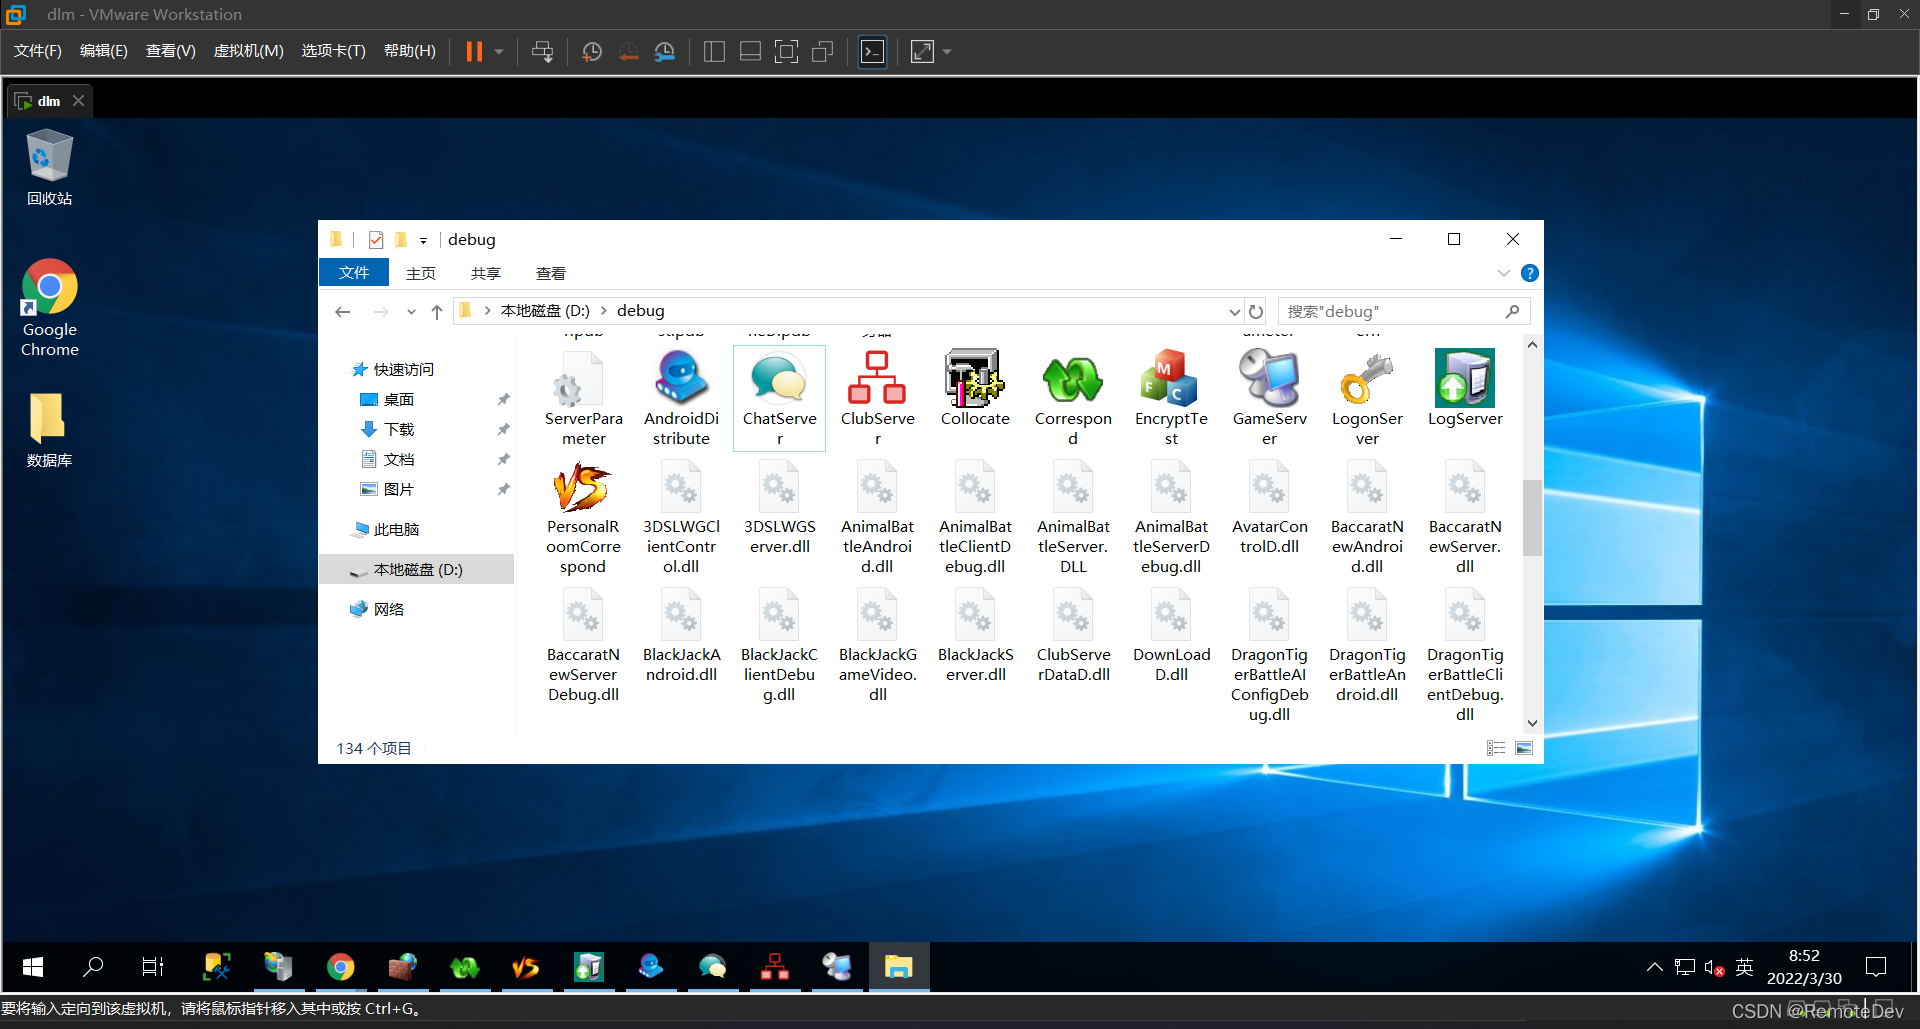1920x1029 pixels.
Task: Select the Google Chrome desktop shortcut
Action: (x=50, y=309)
